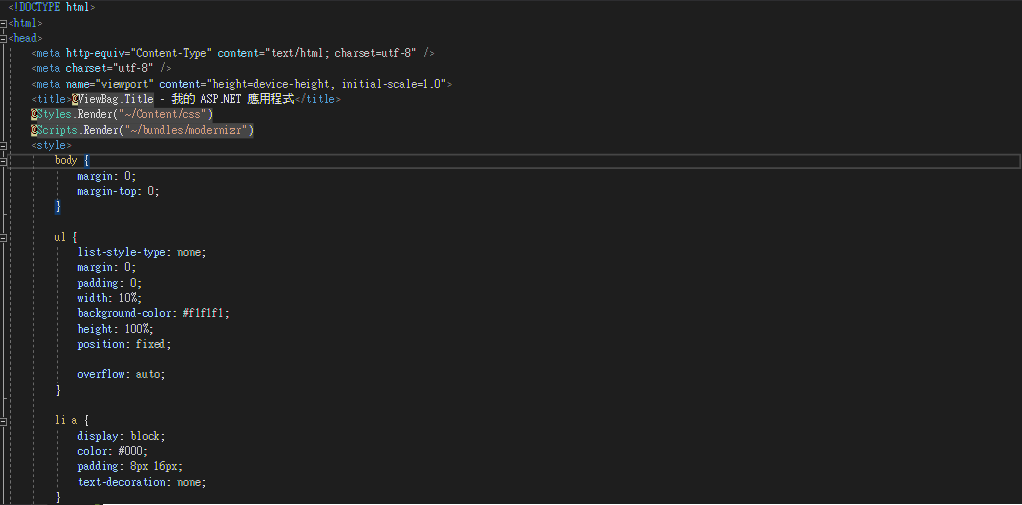This screenshot has width=1022, height=505.
Task: Place cursor on the DOCTYPE html declaration
Action: (x=51, y=7)
